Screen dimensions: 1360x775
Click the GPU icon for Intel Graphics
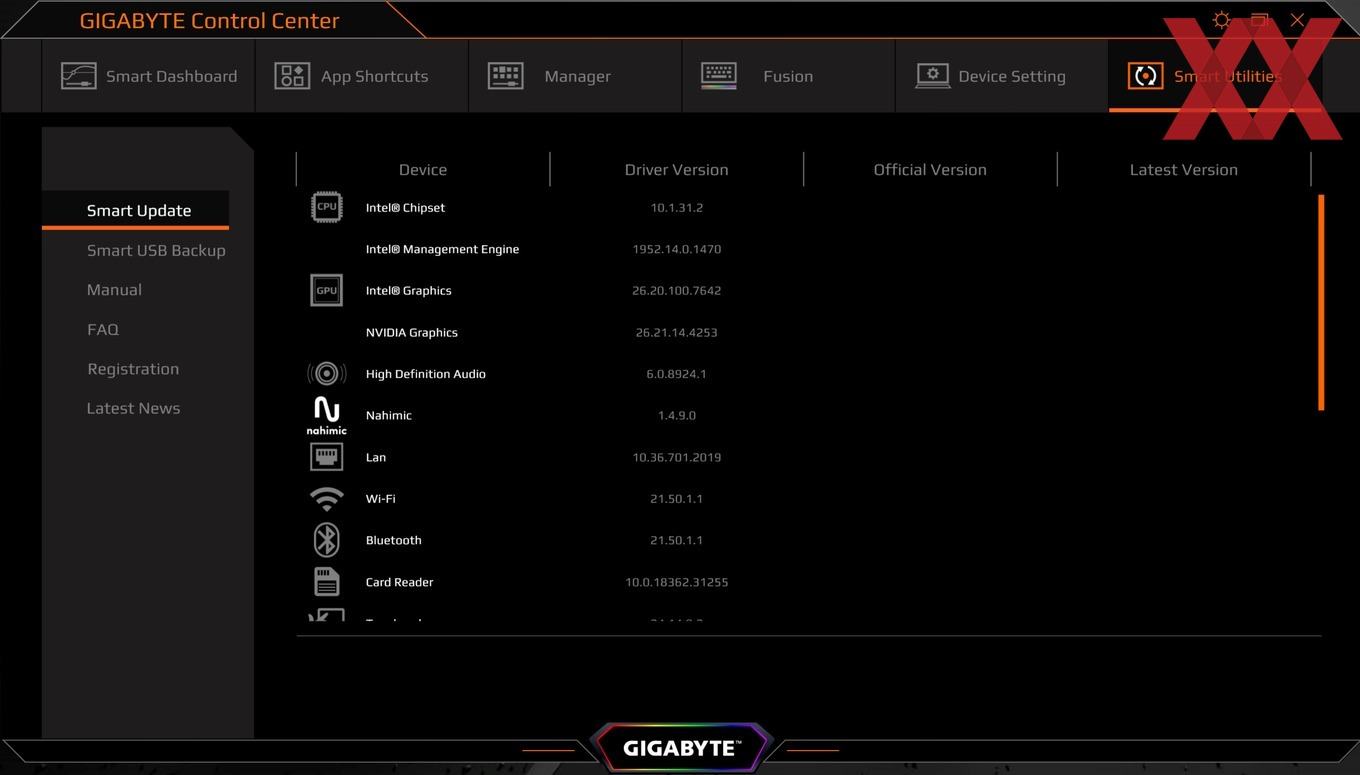click(327, 290)
